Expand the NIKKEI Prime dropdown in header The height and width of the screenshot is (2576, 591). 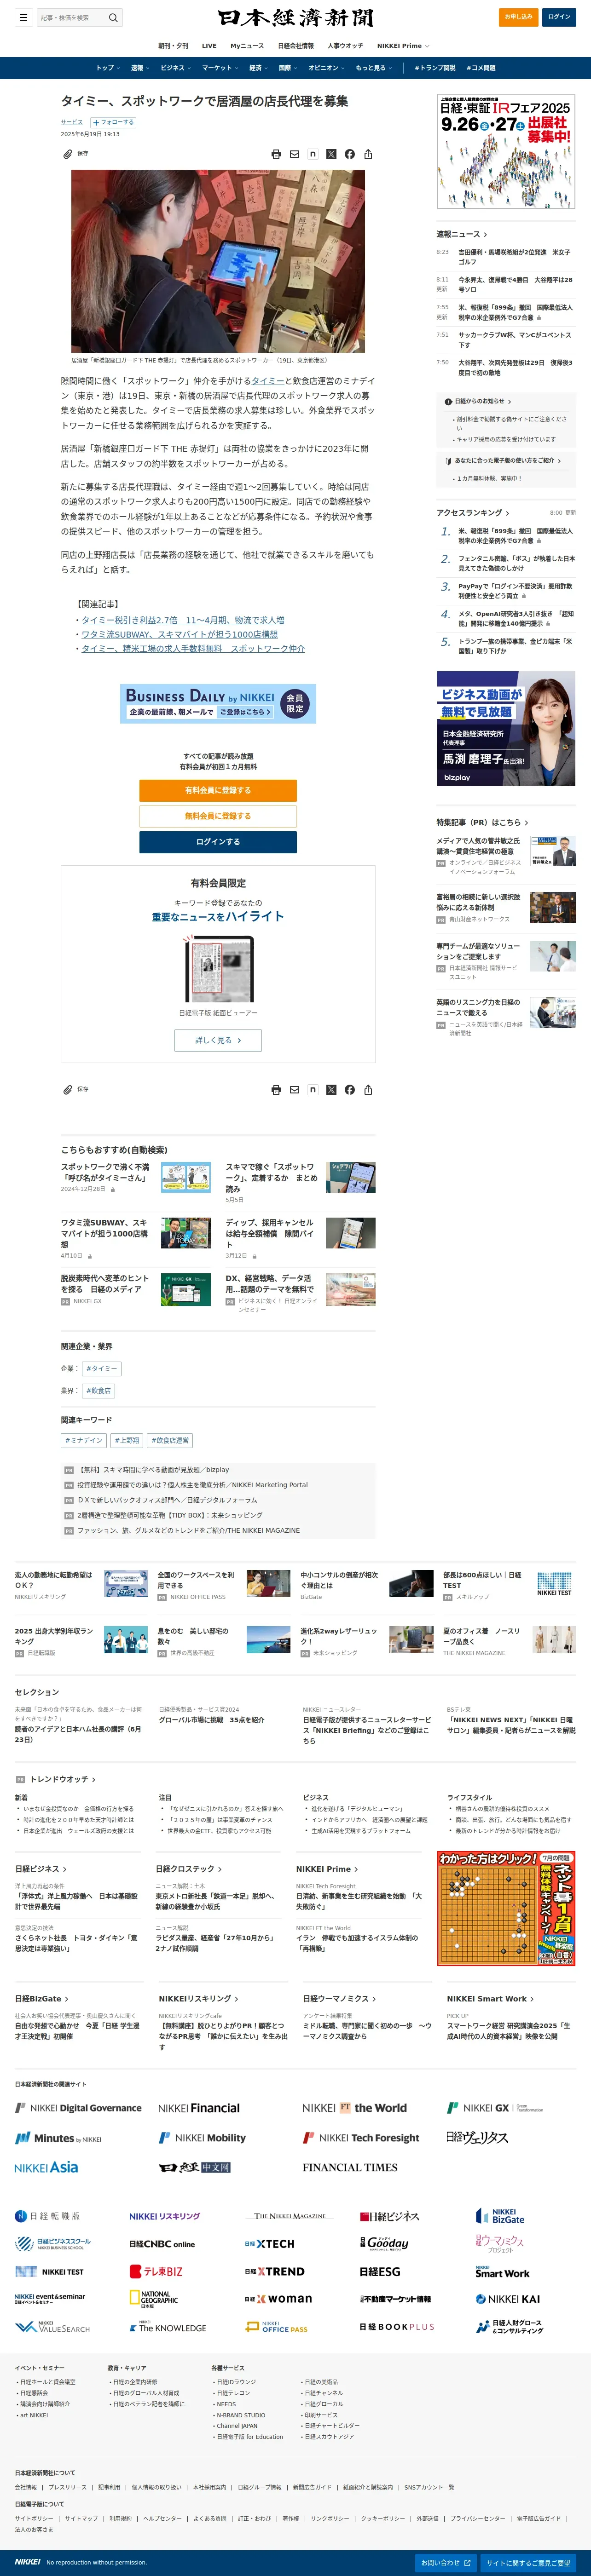[x=403, y=45]
